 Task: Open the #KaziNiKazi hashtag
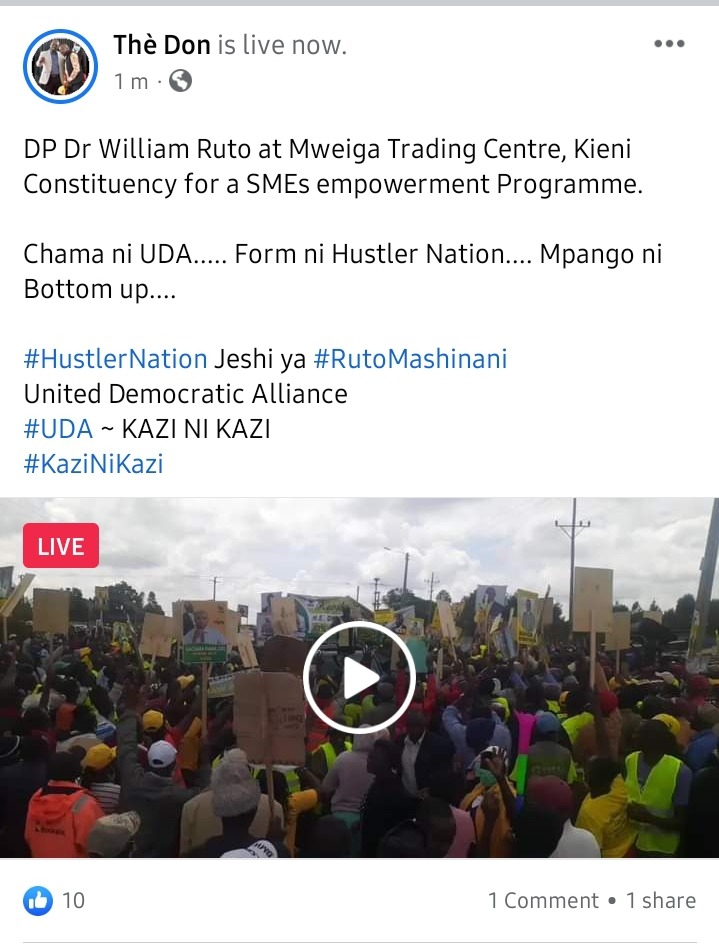94,464
